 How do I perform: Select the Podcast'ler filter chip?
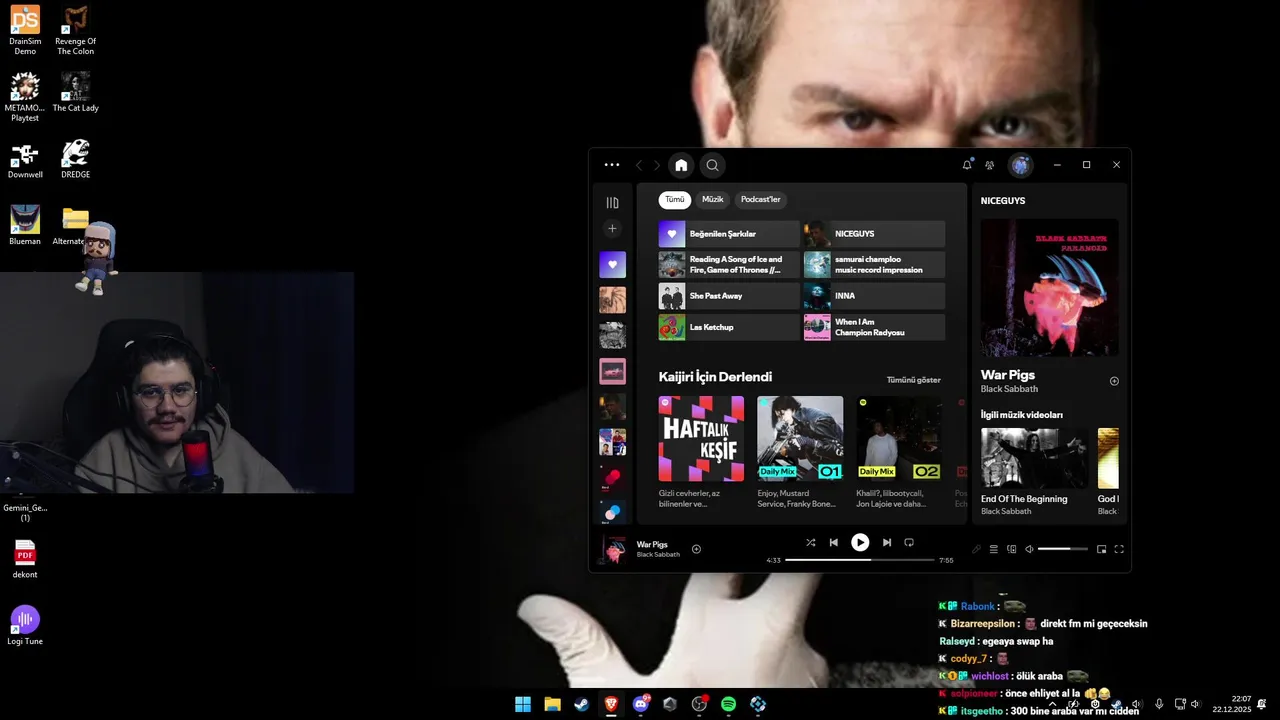(760, 199)
